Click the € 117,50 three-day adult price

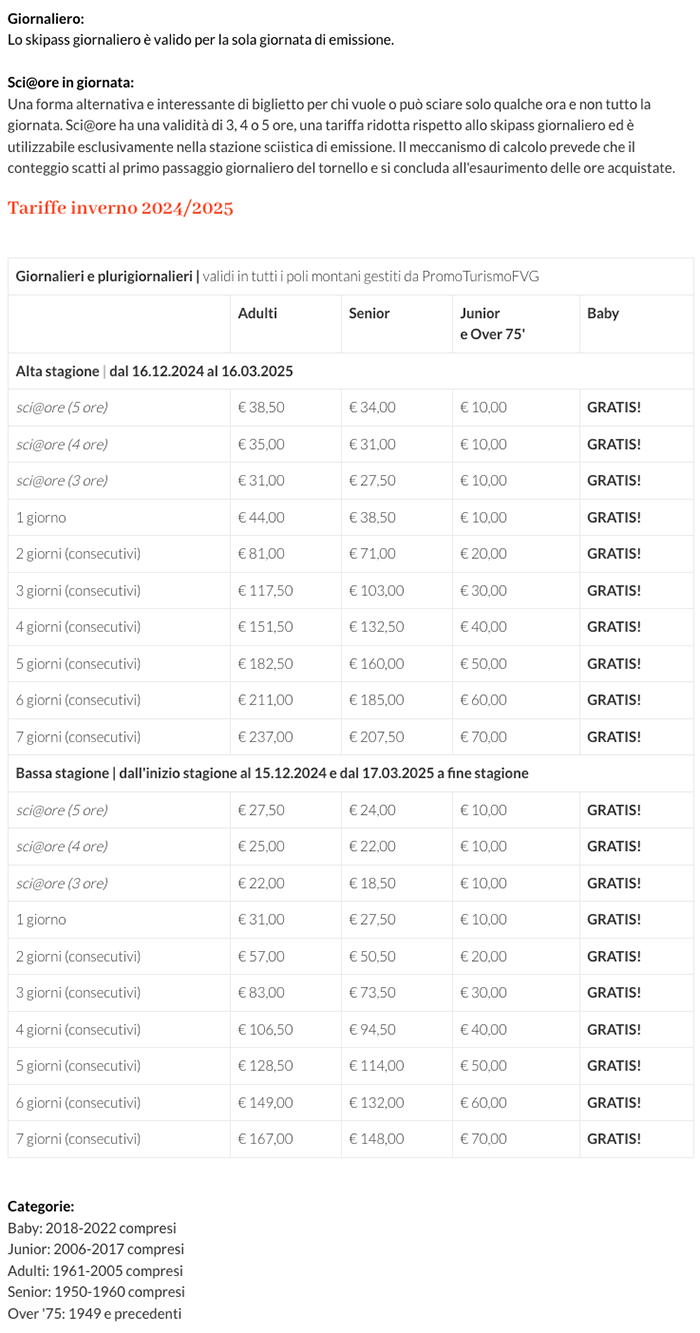pyautogui.click(x=265, y=590)
